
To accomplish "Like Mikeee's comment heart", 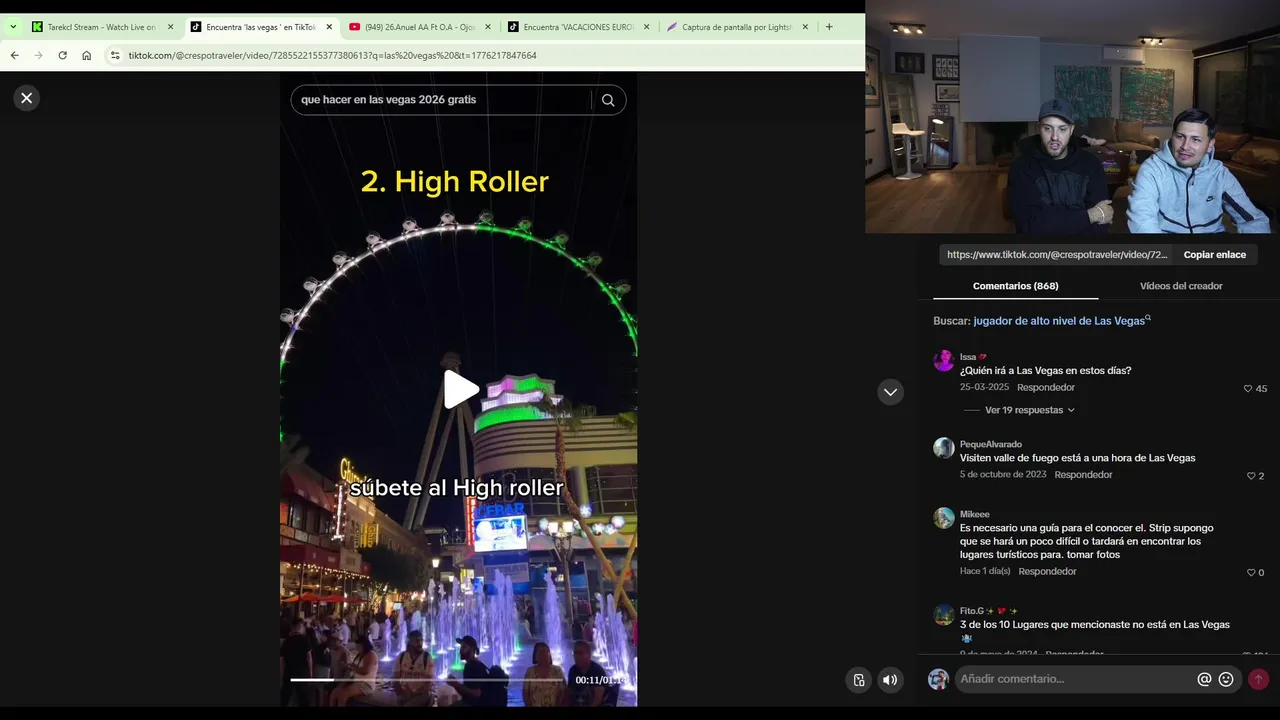I will pyautogui.click(x=1250, y=573).
